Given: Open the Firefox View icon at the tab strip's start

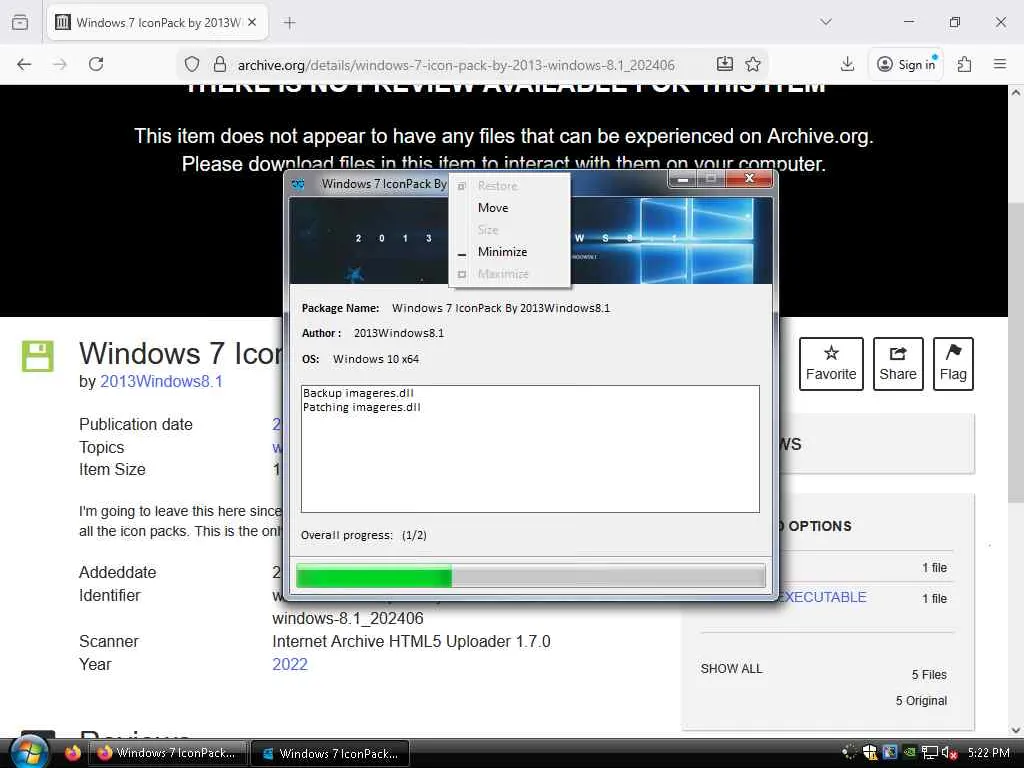Looking at the screenshot, I should pyautogui.click(x=20, y=22).
